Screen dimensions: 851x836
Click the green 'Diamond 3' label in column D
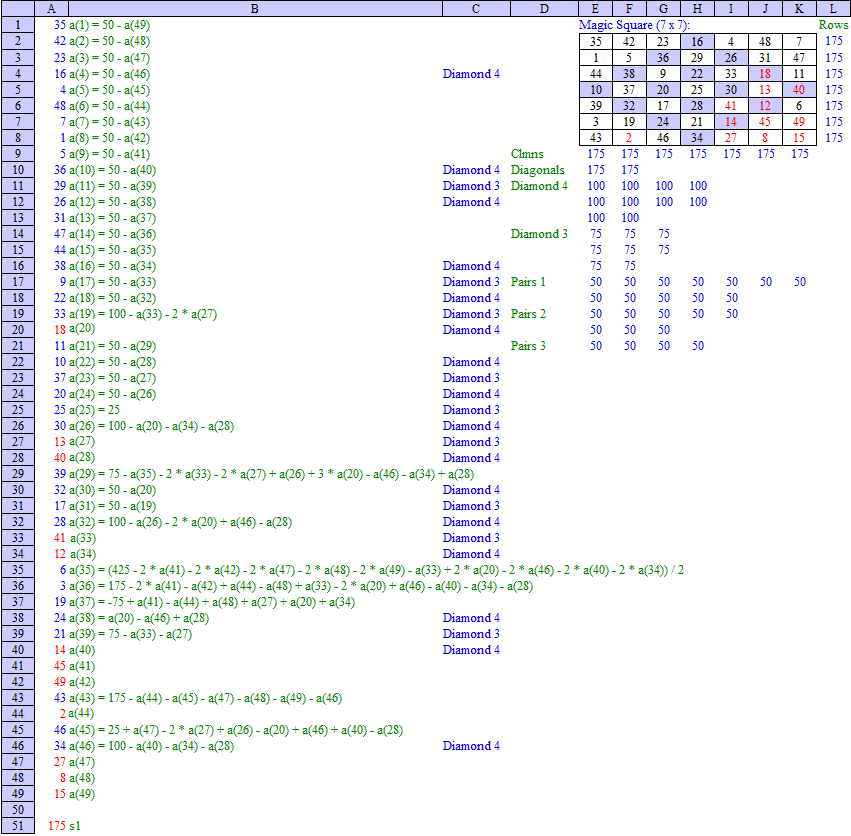tap(539, 234)
